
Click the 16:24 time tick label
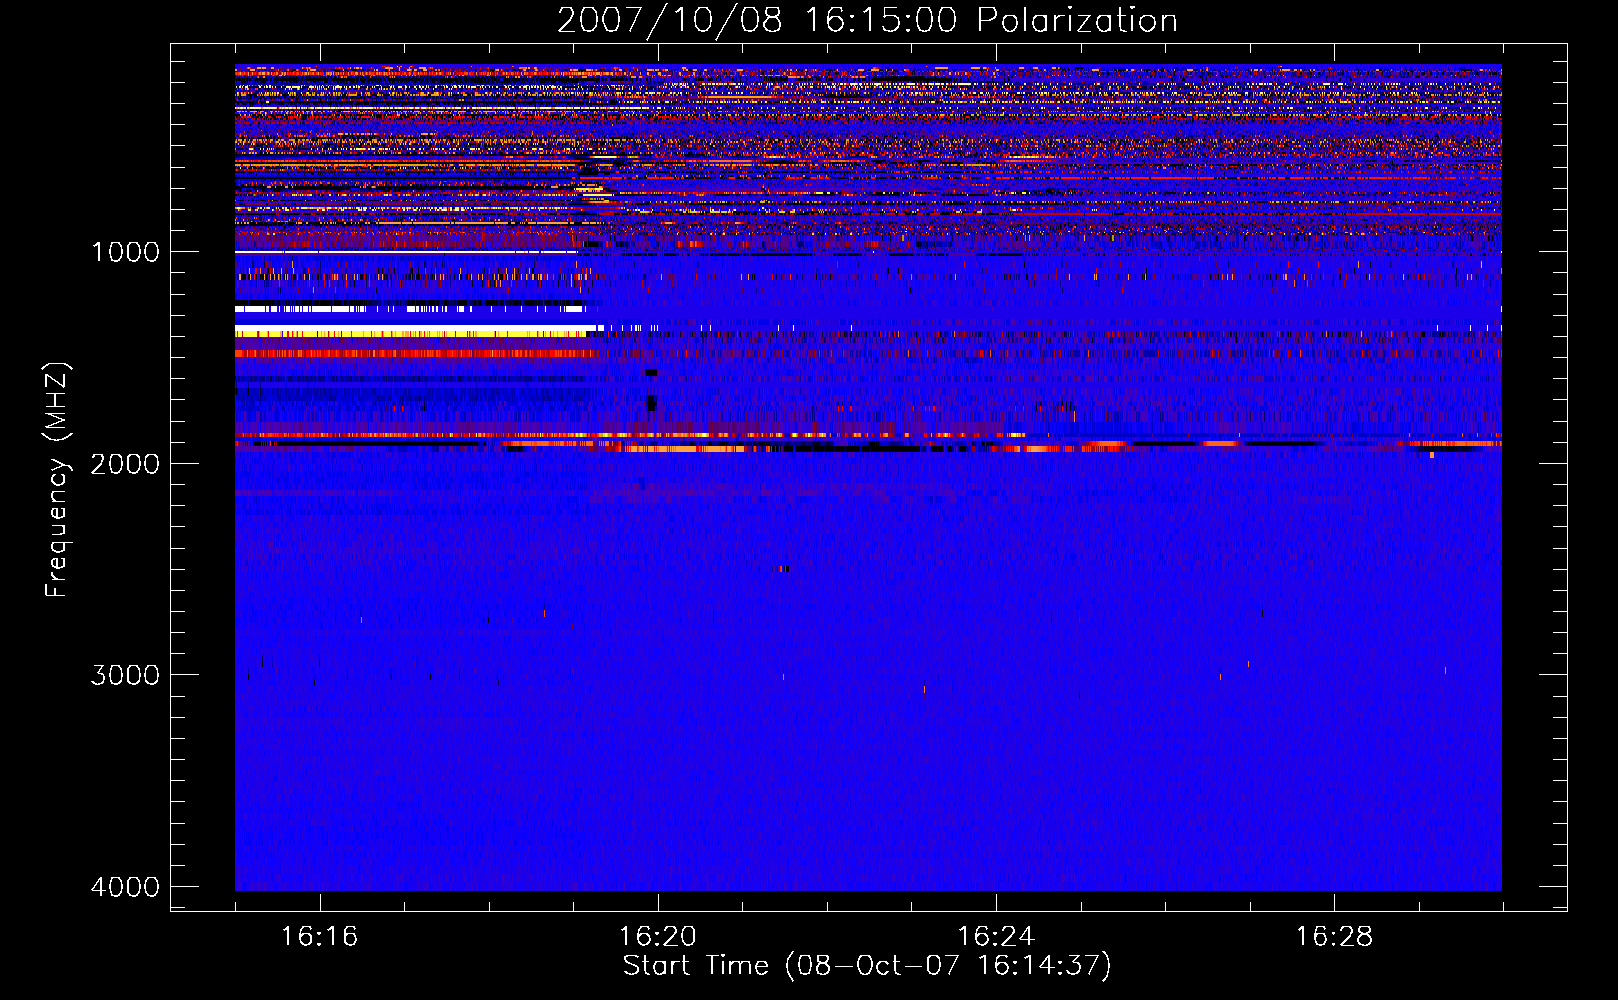tap(996, 937)
